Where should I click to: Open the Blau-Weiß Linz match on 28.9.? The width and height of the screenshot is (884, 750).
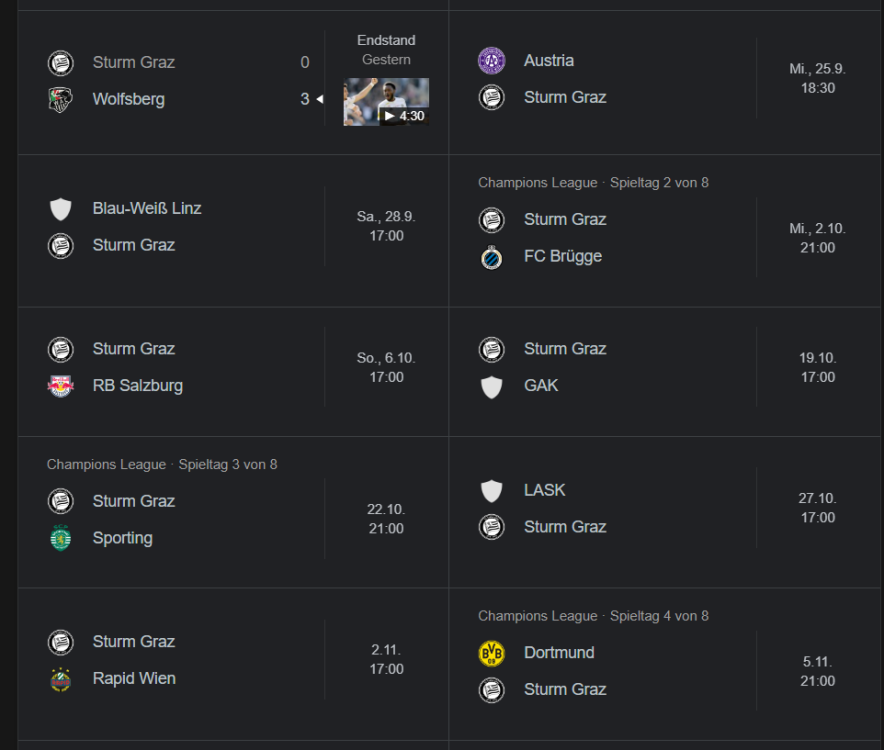point(180,227)
